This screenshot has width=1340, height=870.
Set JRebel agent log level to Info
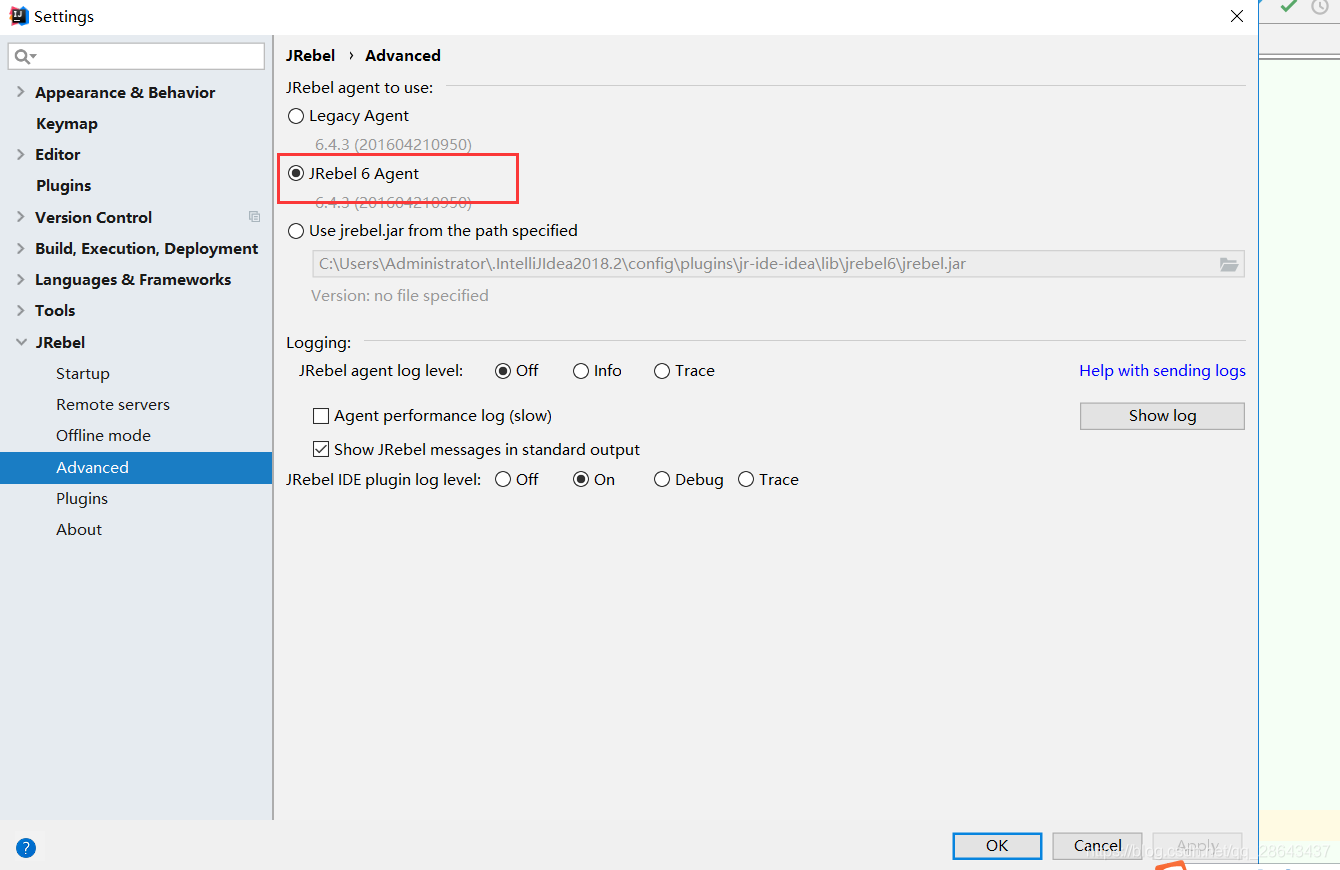[x=581, y=371]
